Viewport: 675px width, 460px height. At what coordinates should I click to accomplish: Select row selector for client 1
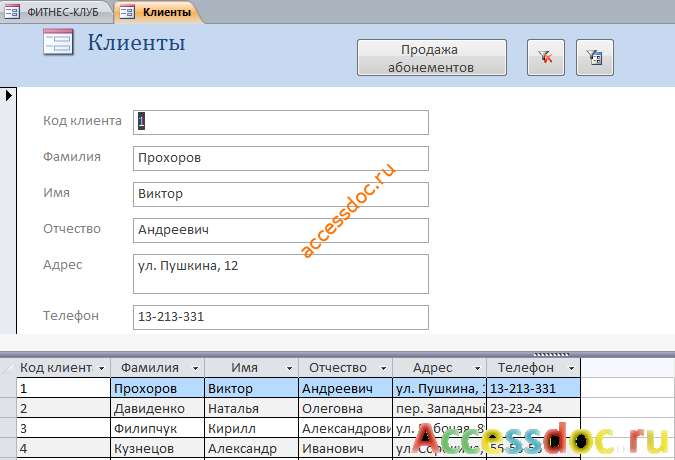tap(8, 388)
